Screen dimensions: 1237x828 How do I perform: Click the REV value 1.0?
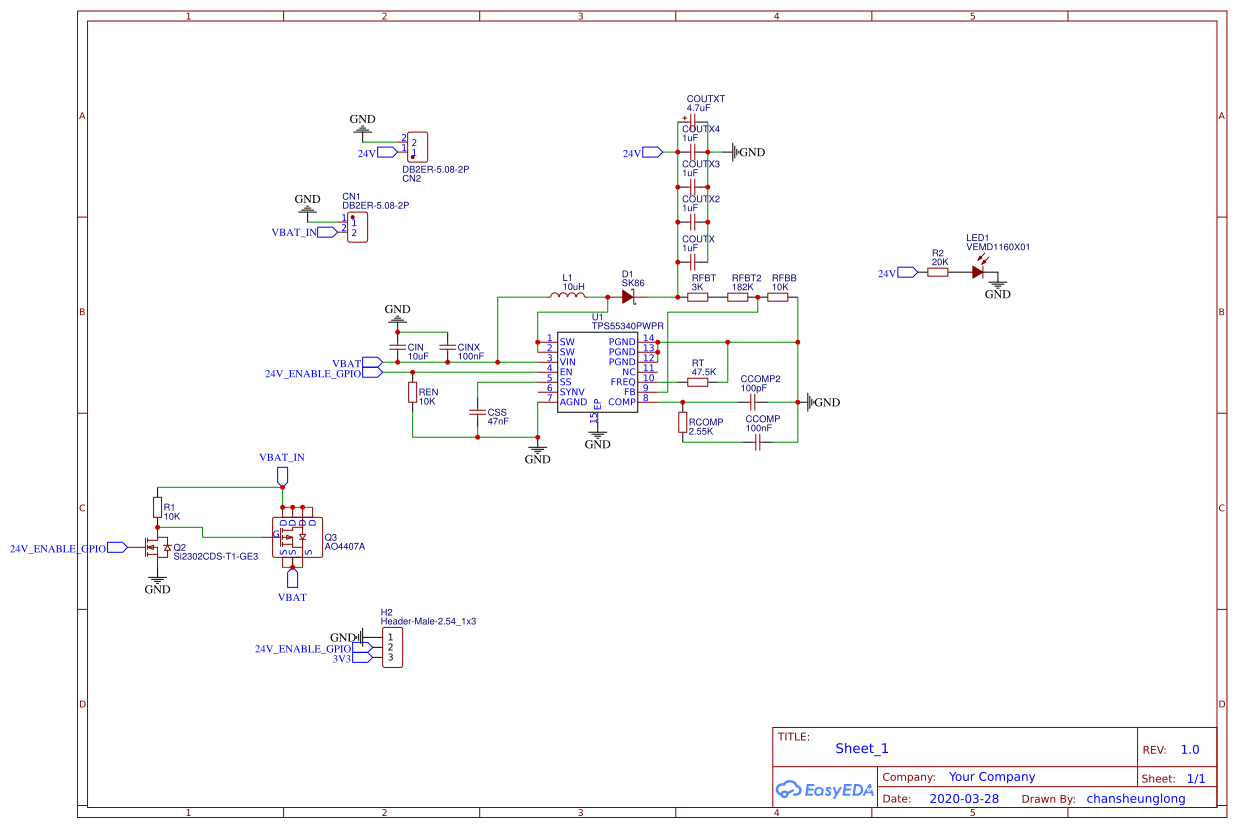1190,750
